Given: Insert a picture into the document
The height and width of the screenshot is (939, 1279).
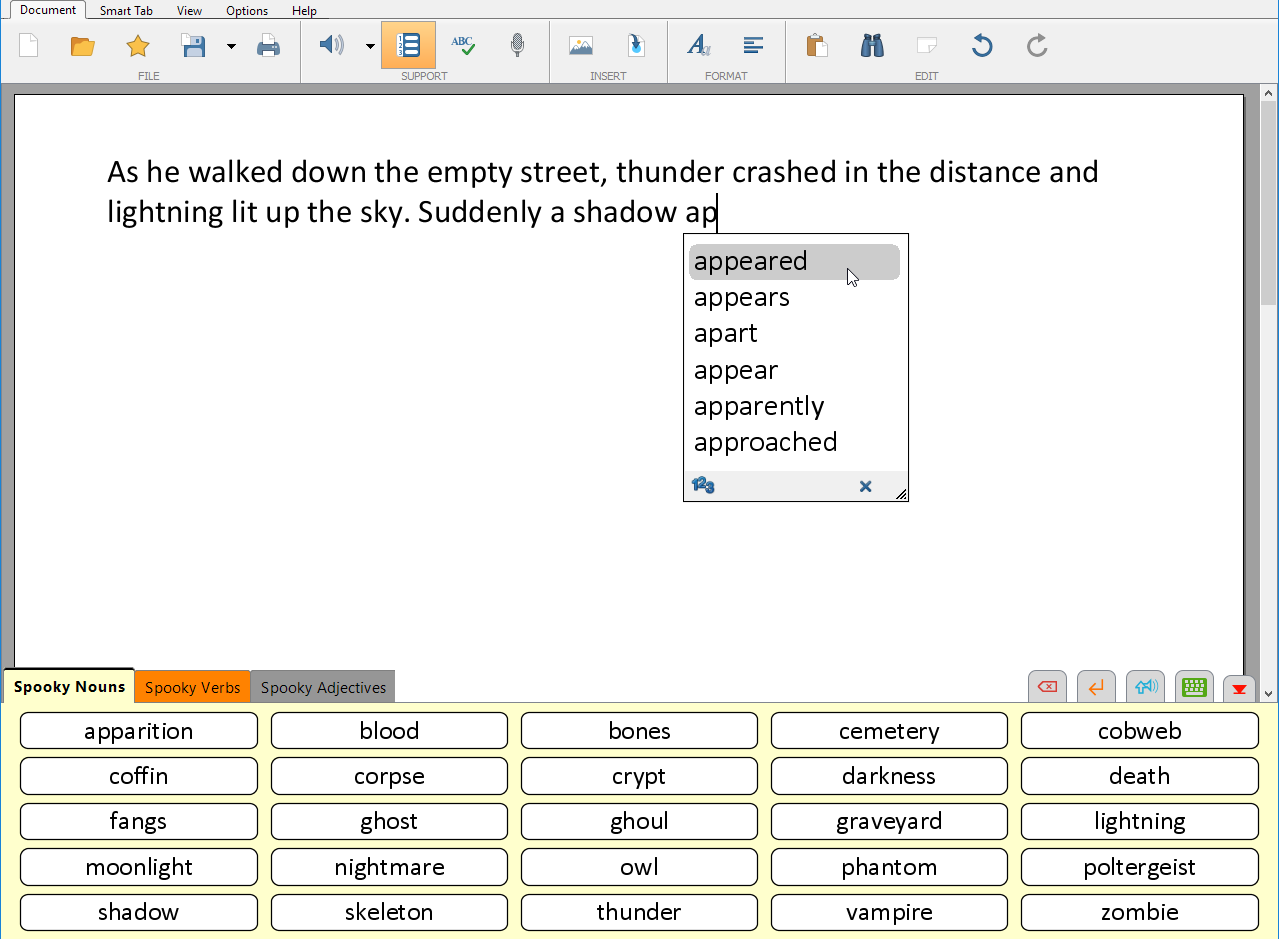Looking at the screenshot, I should pos(581,44).
